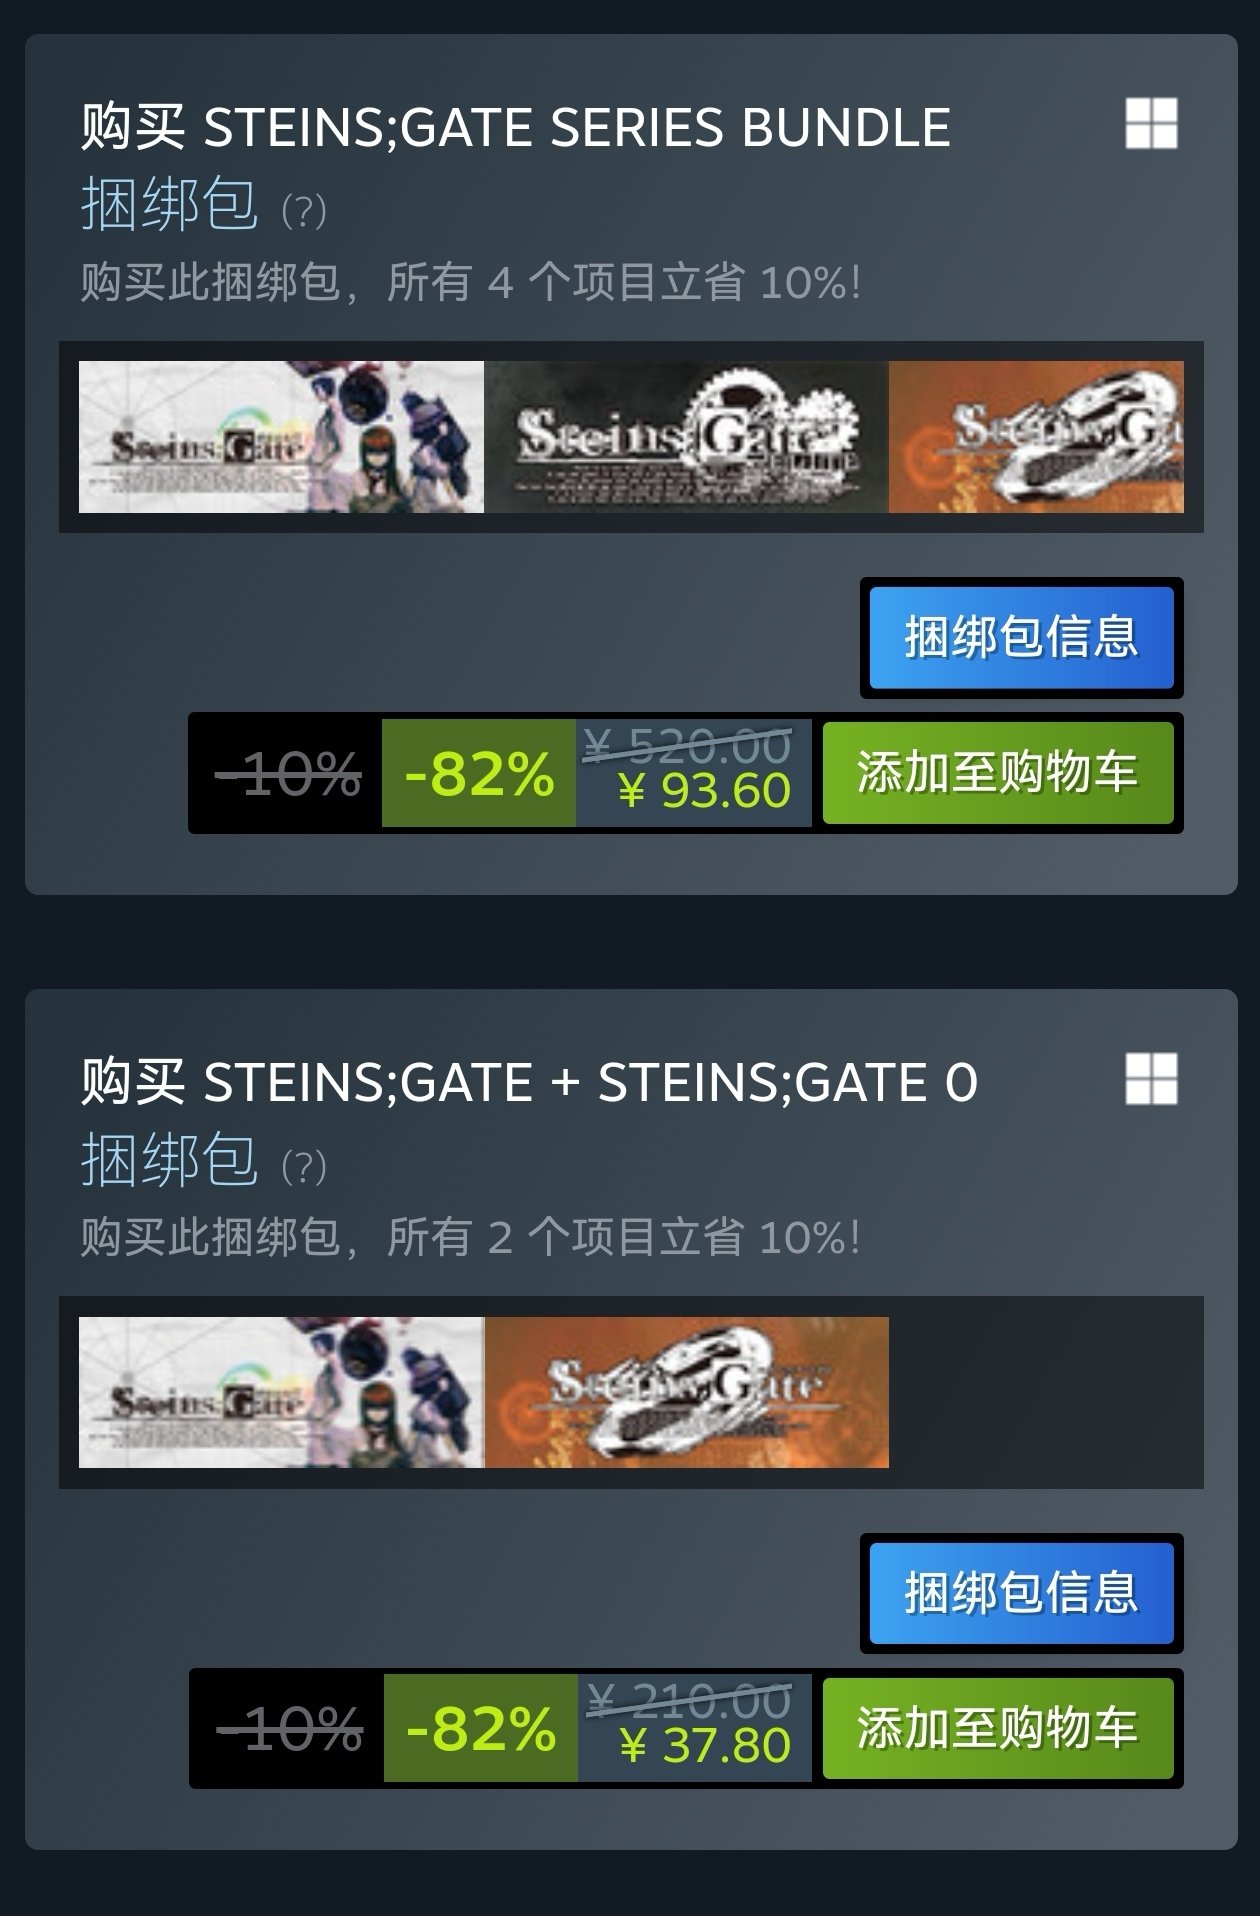Open white Steins;Gate thumbnail in second bundle

tap(281, 1392)
